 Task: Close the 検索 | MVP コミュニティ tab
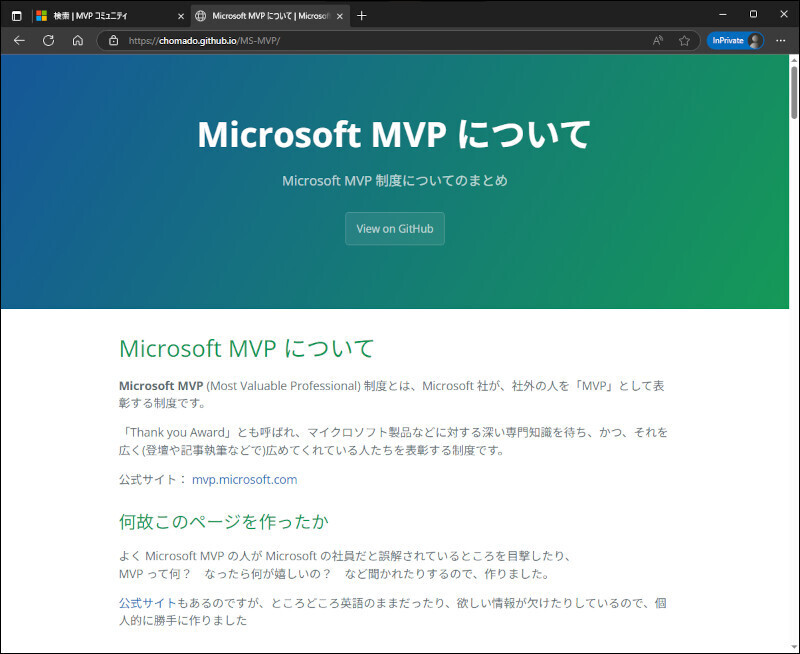click(181, 16)
